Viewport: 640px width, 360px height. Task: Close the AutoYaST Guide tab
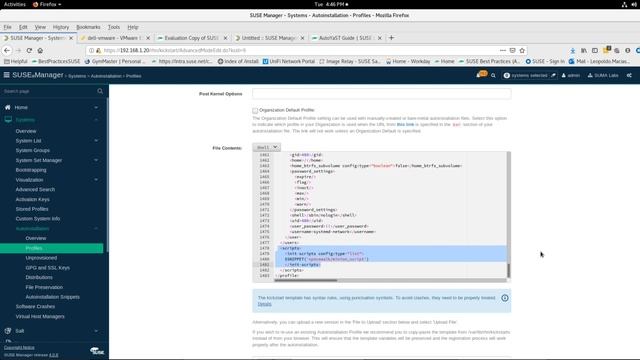[x=380, y=38]
